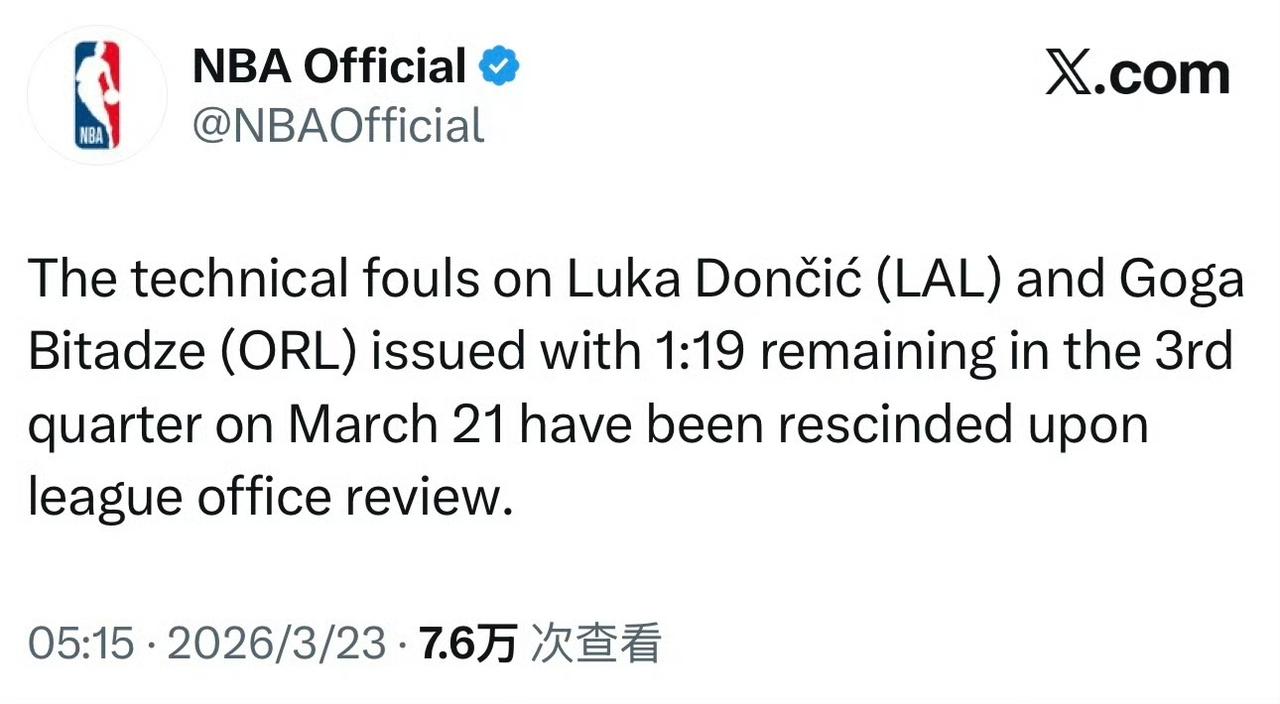Open the 7.6万 views count
Image resolution: width=1280 pixels, height=704 pixels.
(x=466, y=642)
